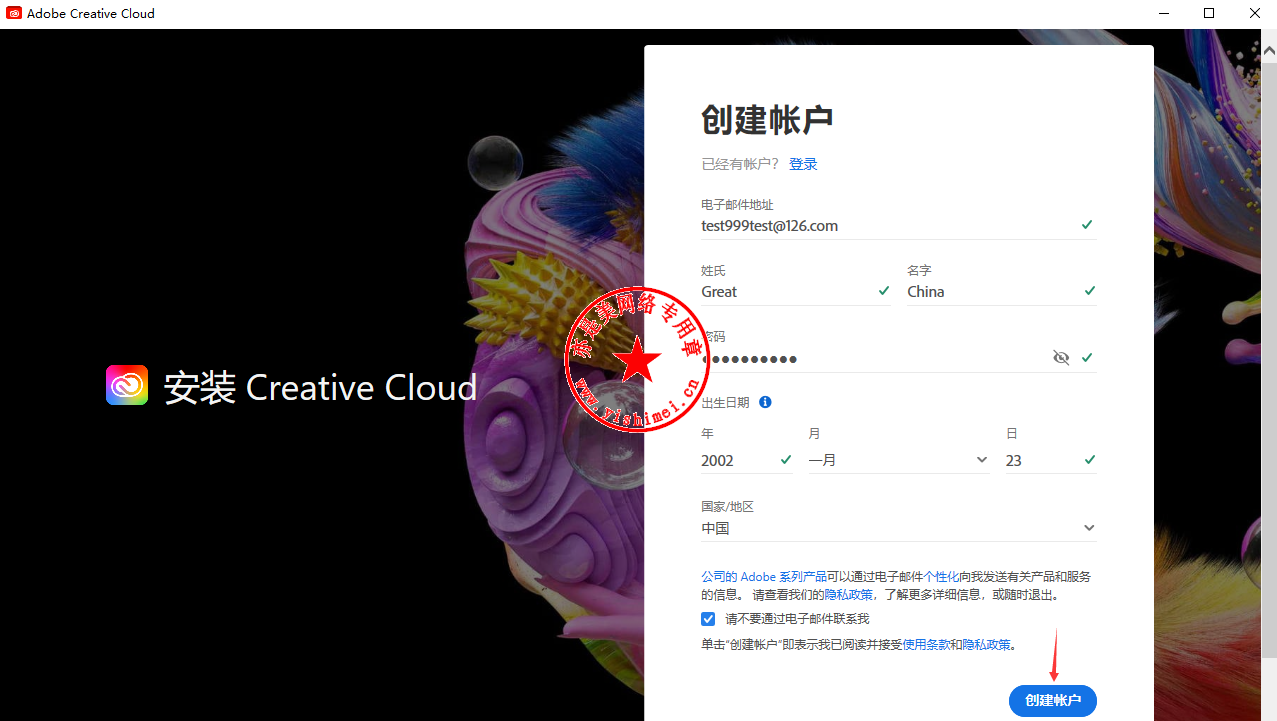The width and height of the screenshot is (1277, 721).
Task: Click the 日 field showing 23
Action: pyautogui.click(x=1050, y=460)
